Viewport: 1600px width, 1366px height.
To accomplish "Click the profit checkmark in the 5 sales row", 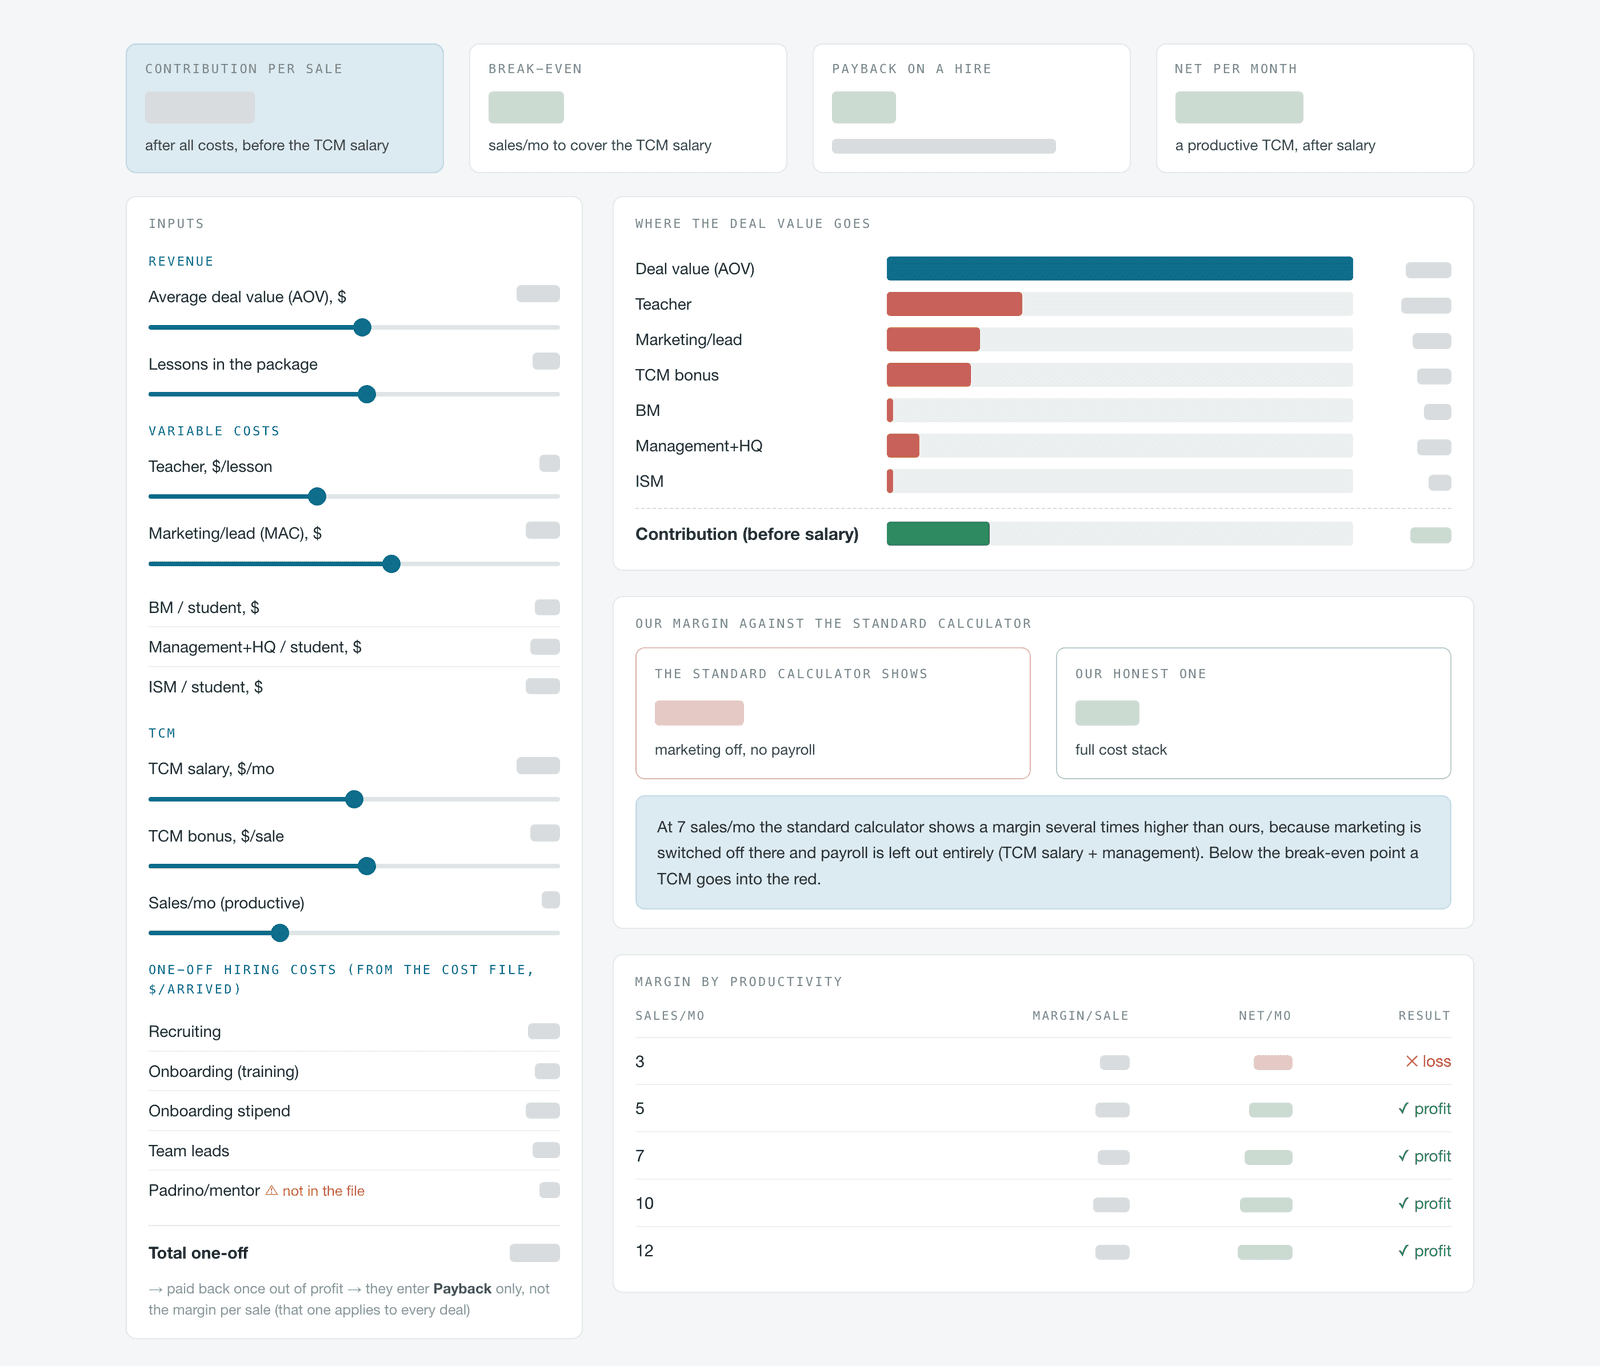I will coord(1403,1108).
